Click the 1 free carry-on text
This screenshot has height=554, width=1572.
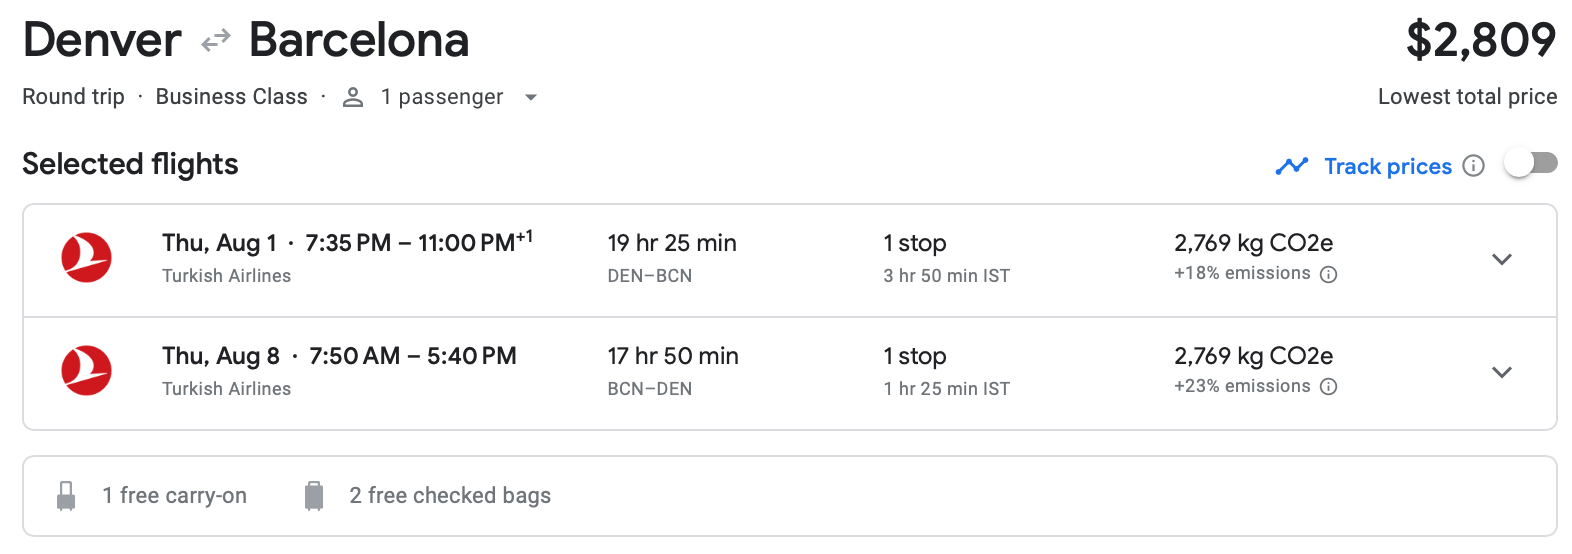[174, 496]
